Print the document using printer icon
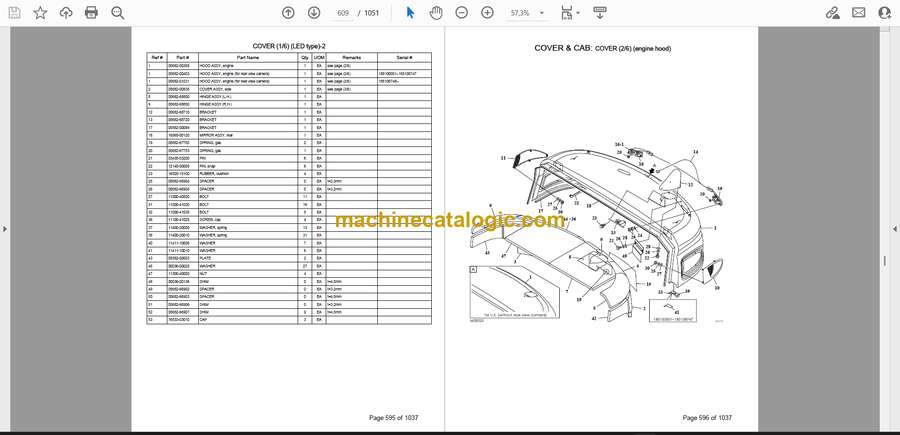Image resolution: width=900 pixels, height=435 pixels. point(91,13)
